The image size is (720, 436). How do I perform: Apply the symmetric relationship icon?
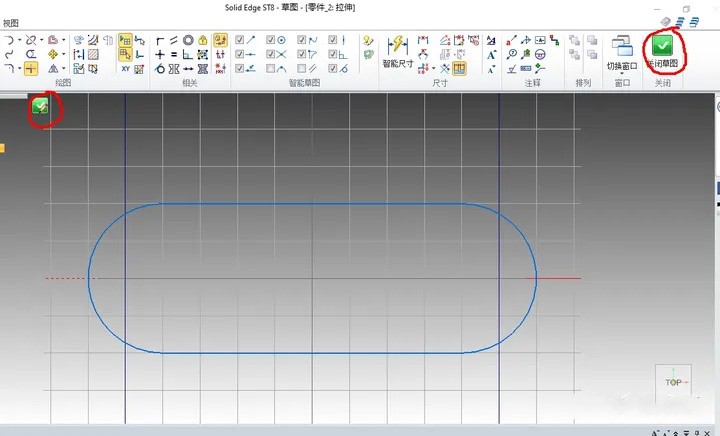(174, 69)
